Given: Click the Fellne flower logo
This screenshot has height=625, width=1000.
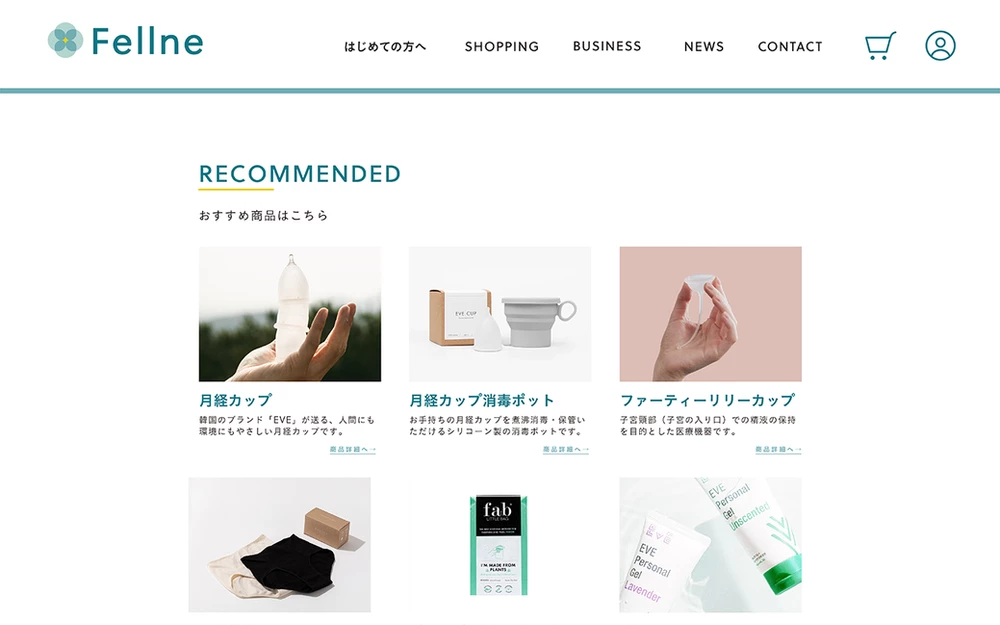Looking at the screenshot, I should pos(65,40).
